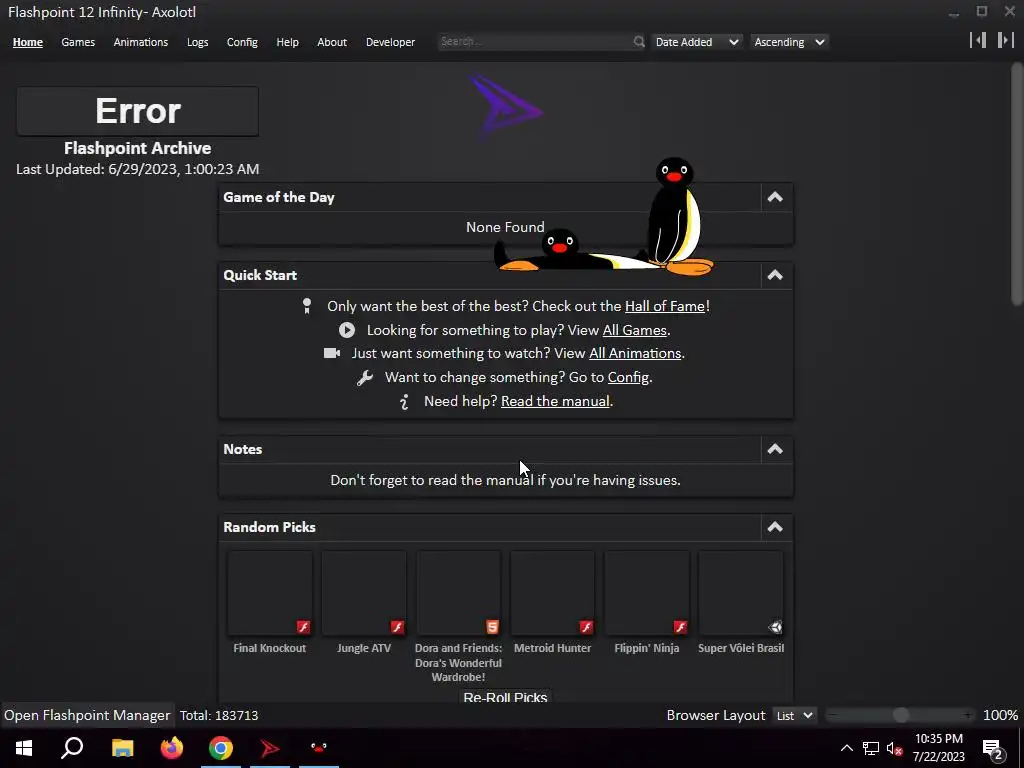
Task: Click the medal icon beside Hall of Fame
Action: (307, 306)
